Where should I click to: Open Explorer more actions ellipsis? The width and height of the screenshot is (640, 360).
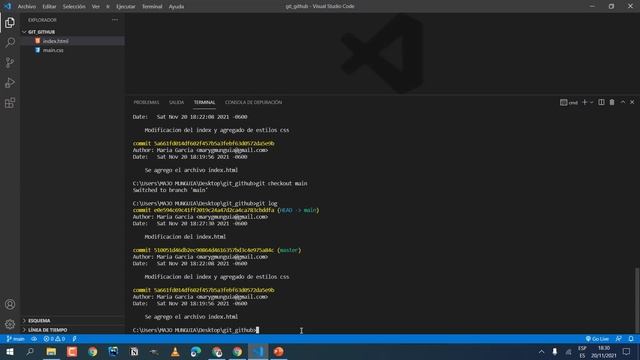click(x=115, y=20)
